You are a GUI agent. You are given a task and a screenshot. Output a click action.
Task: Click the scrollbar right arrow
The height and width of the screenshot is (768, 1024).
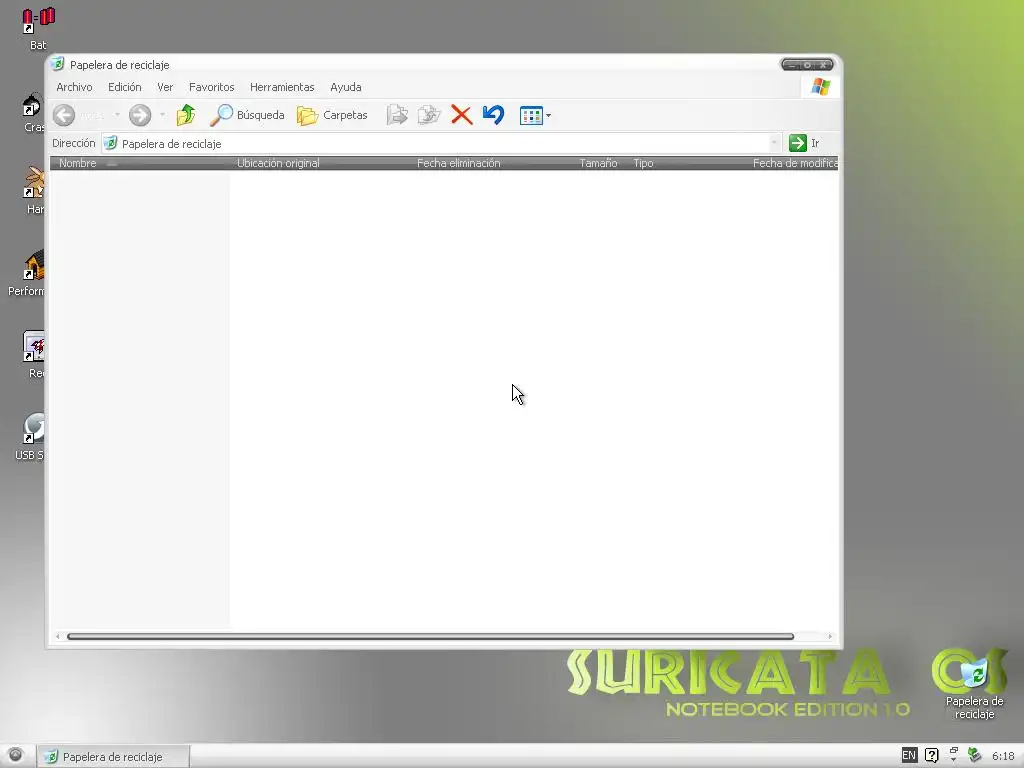point(830,636)
